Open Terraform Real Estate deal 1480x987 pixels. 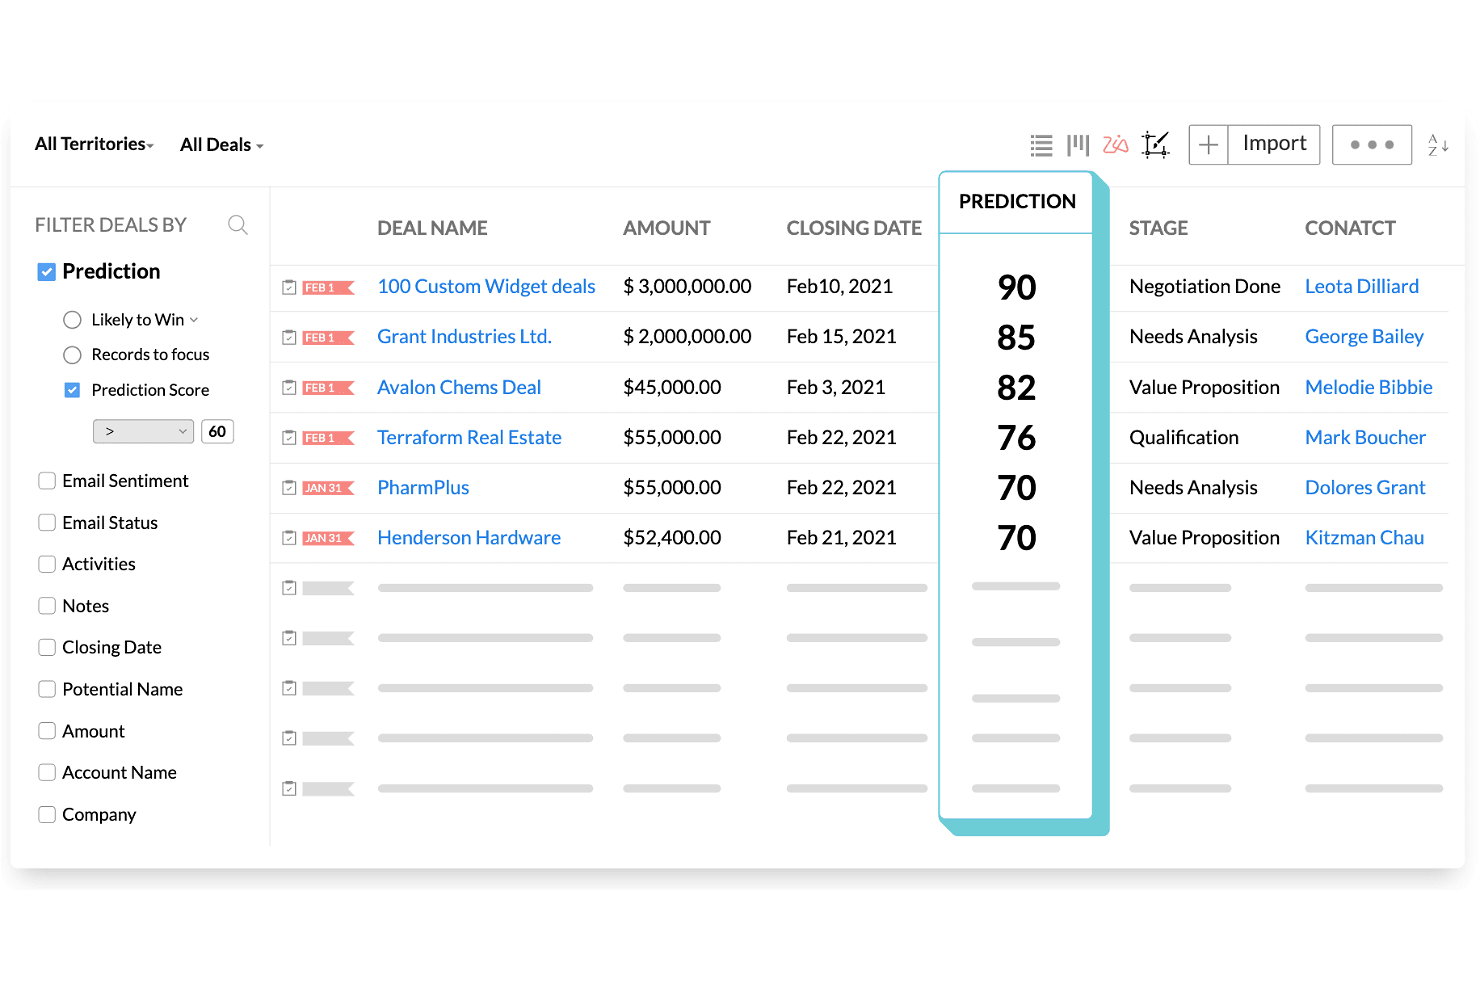[x=469, y=438]
